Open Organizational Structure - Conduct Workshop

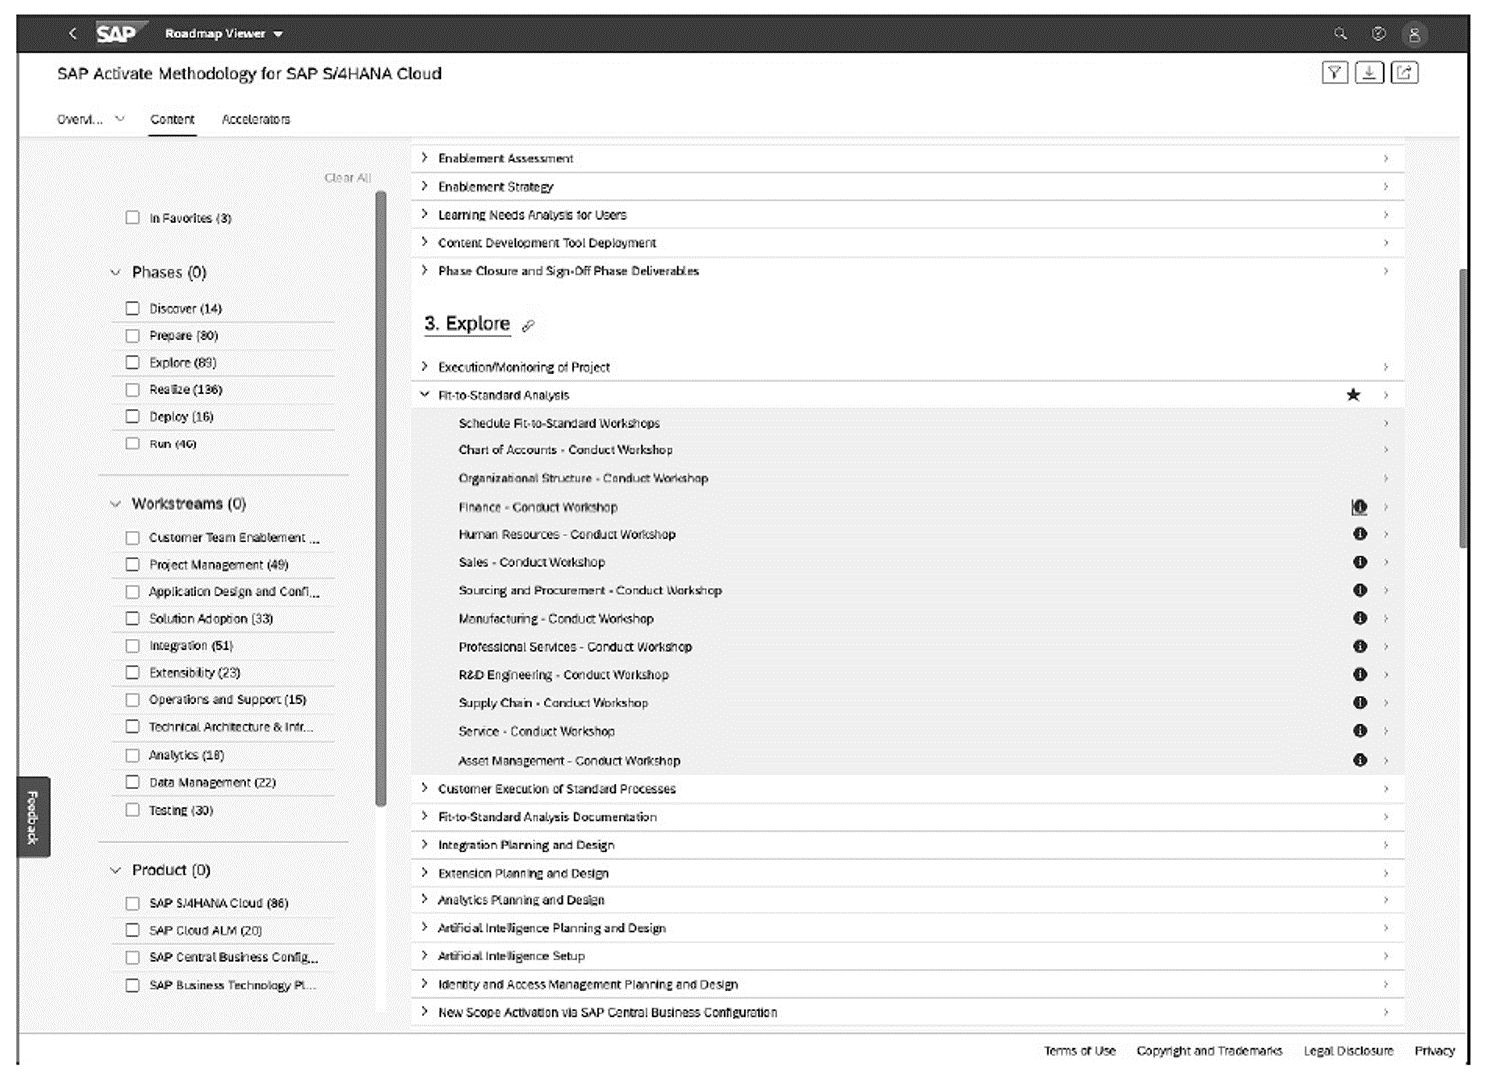(907, 478)
